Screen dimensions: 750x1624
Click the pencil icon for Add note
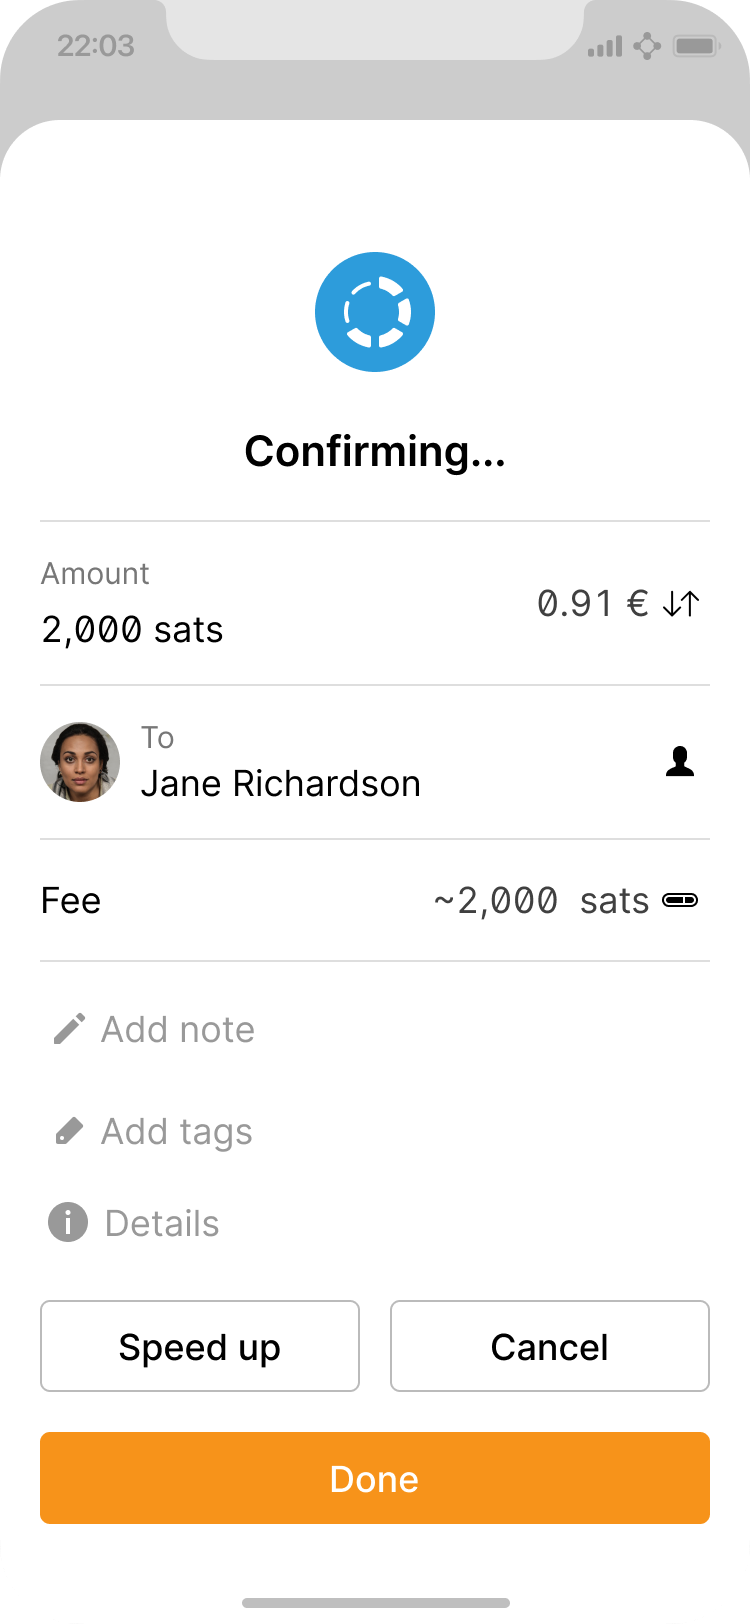tap(69, 1029)
